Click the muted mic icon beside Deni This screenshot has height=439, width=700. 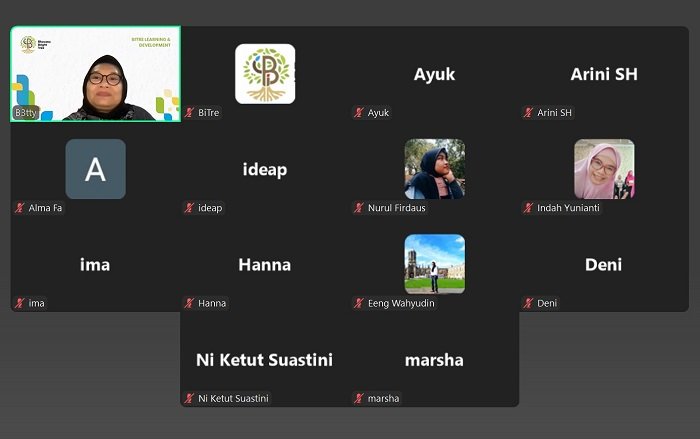pyautogui.click(x=528, y=303)
